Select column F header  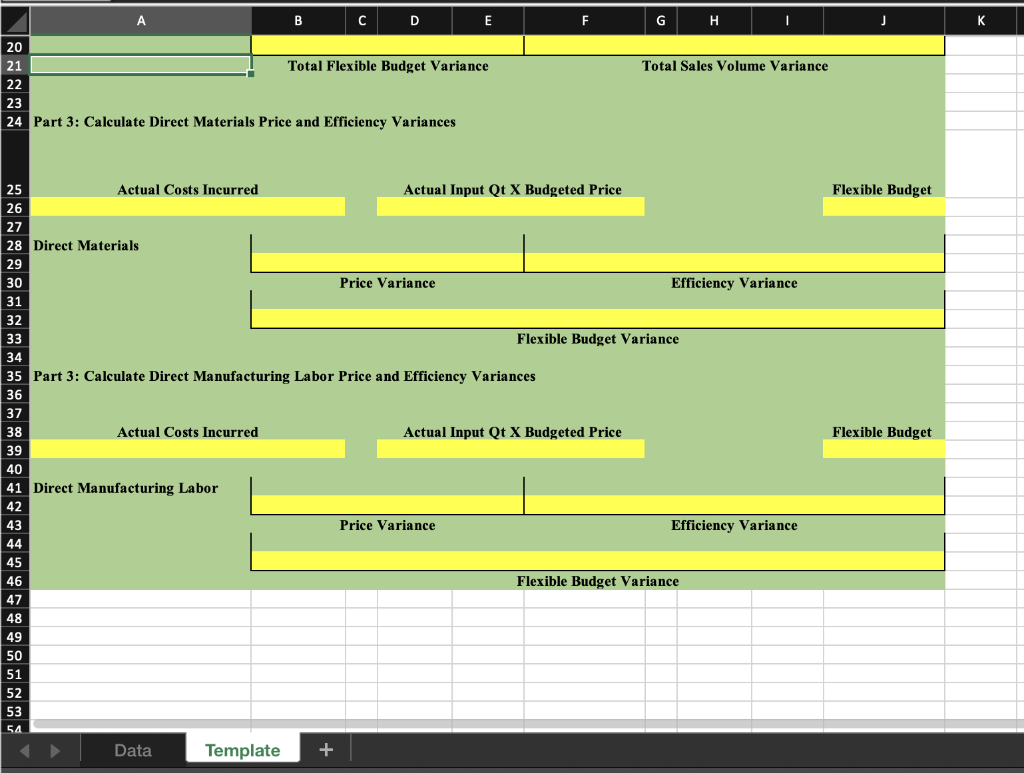coord(584,21)
